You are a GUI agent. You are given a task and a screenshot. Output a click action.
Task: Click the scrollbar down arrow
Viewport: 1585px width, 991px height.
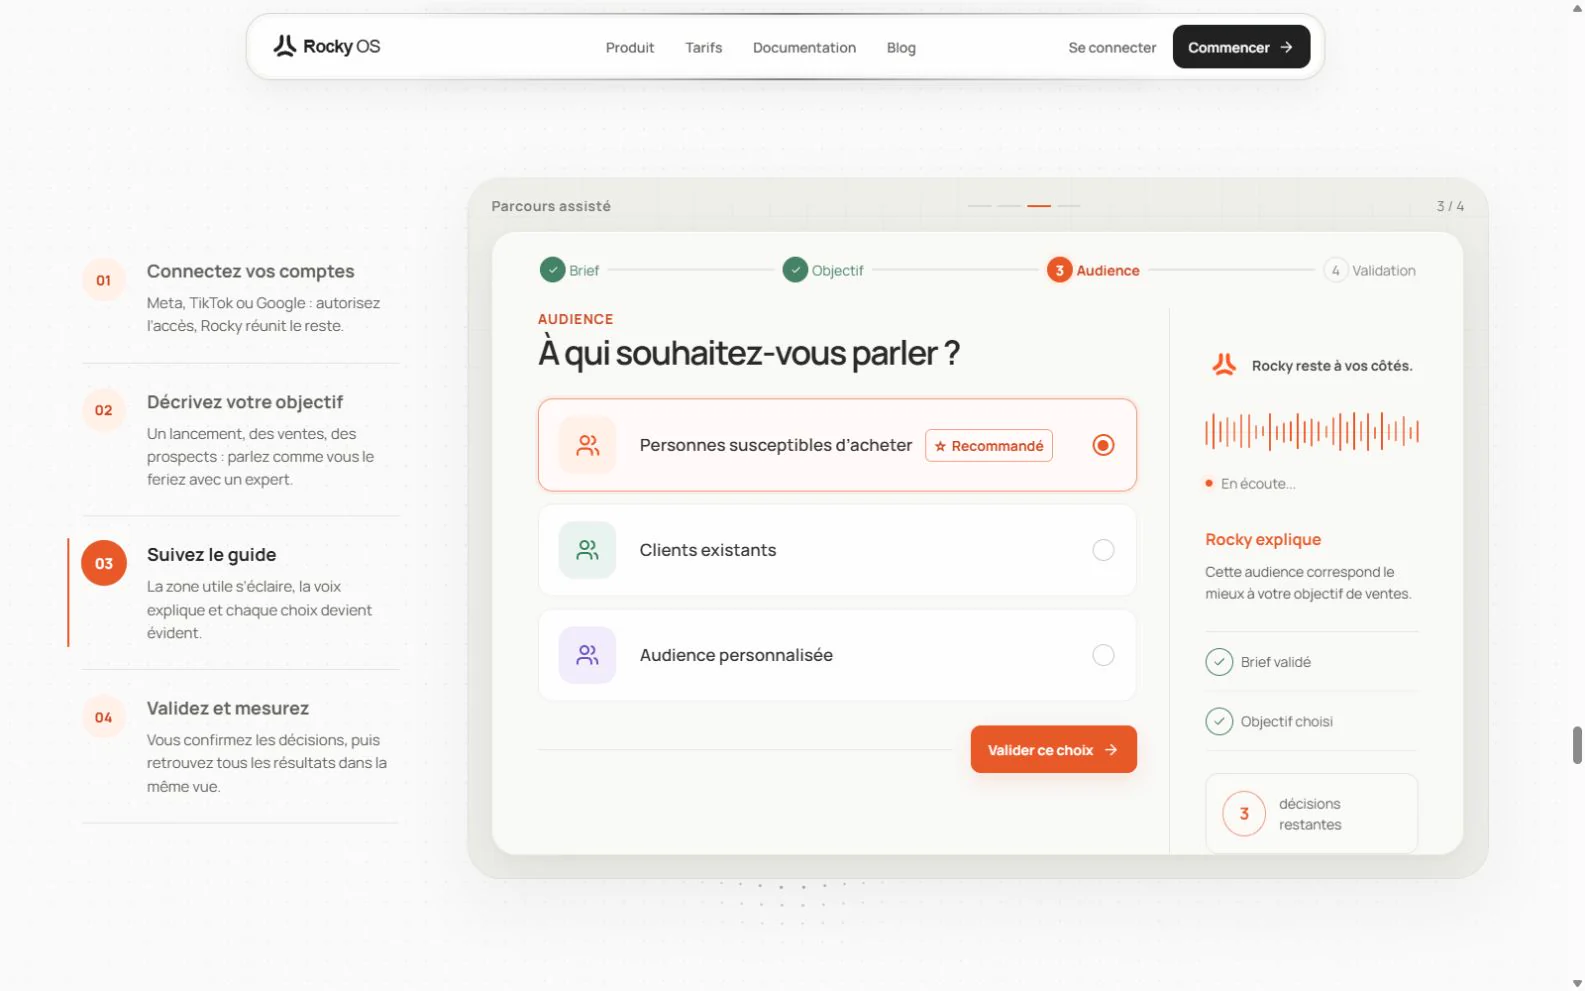pos(1577,983)
